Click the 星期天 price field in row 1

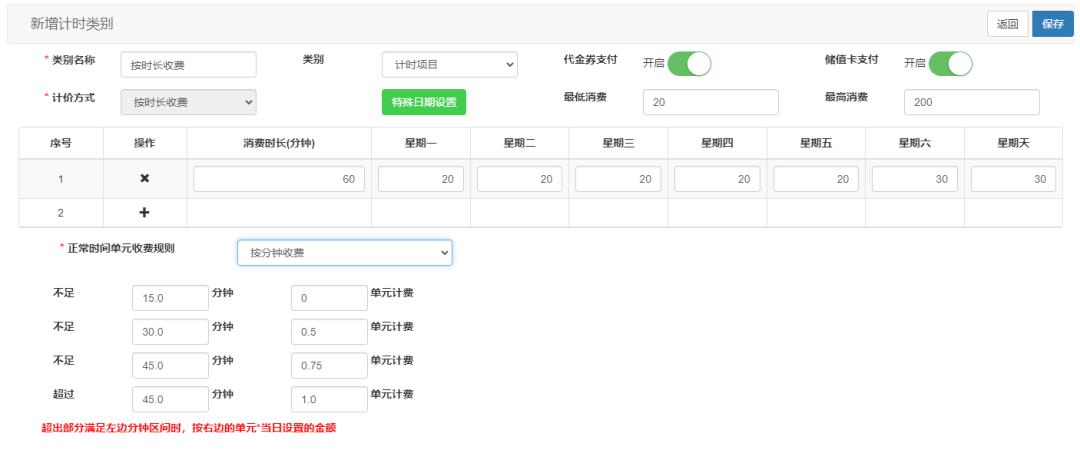[x=1013, y=179]
